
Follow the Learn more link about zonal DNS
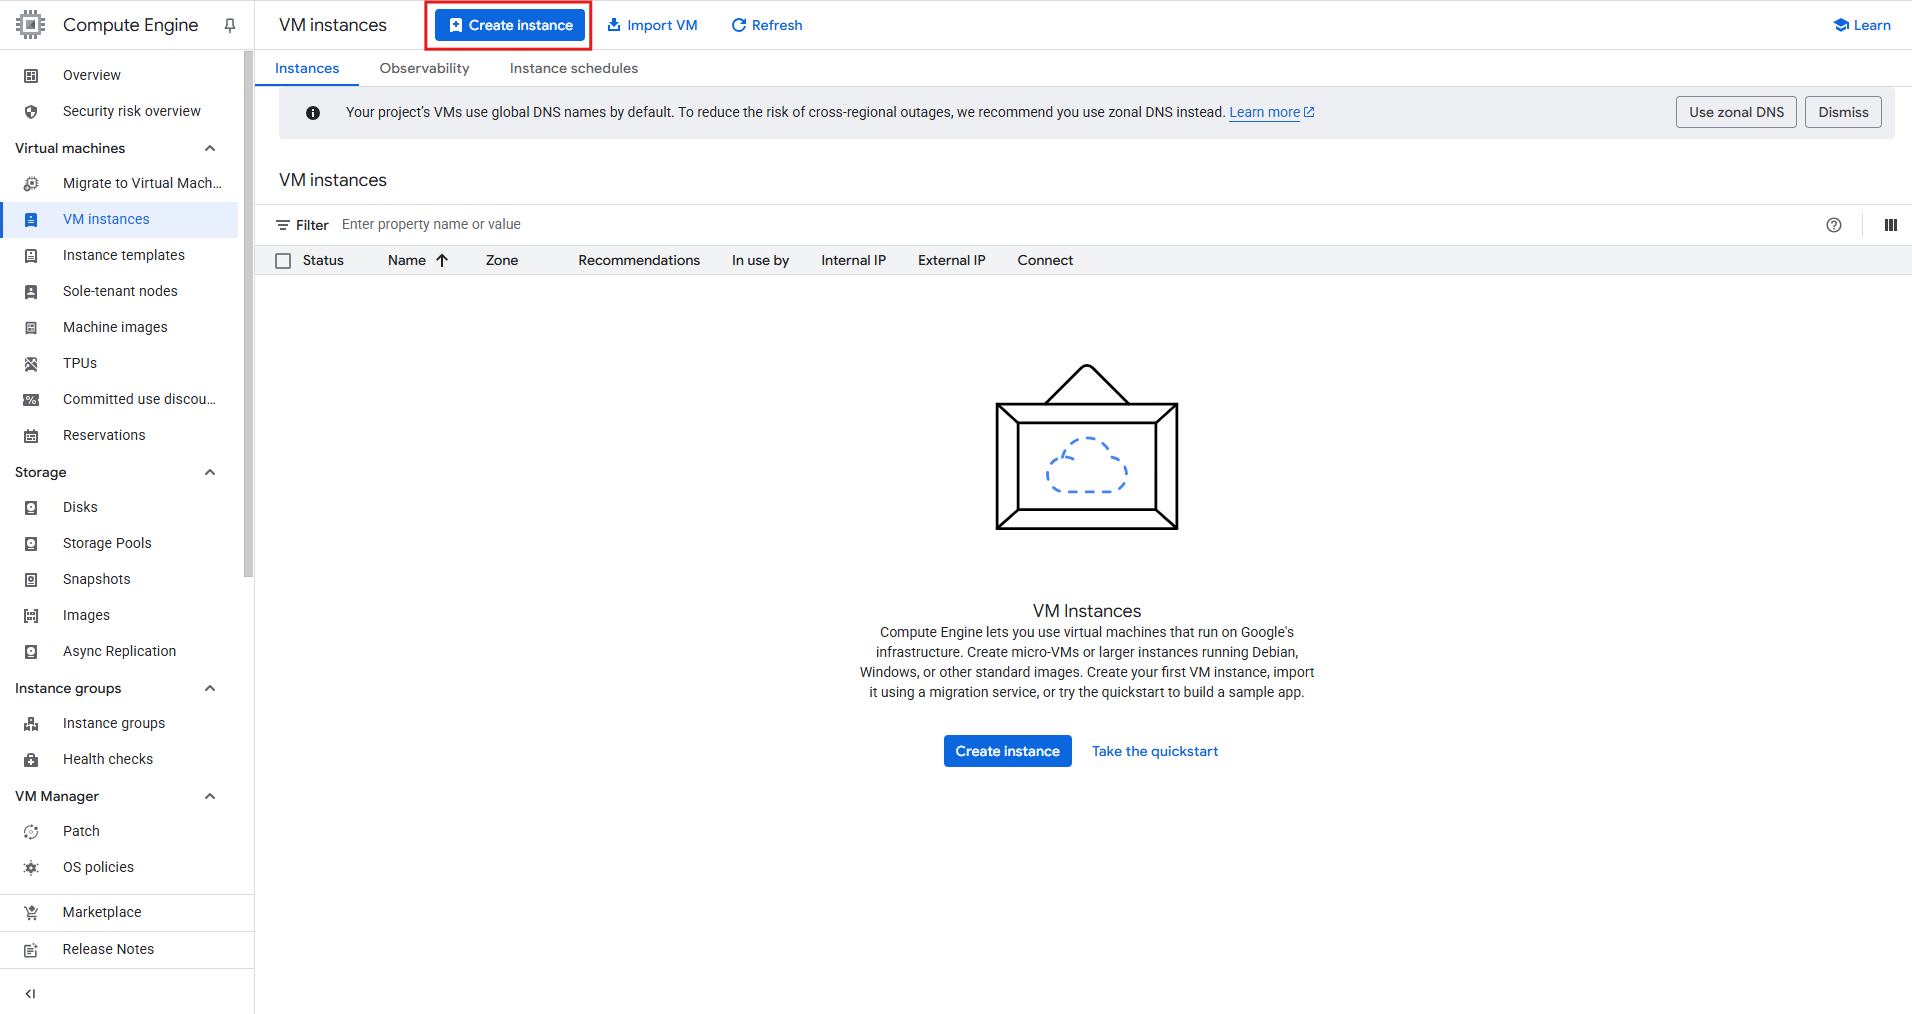click(x=1264, y=112)
